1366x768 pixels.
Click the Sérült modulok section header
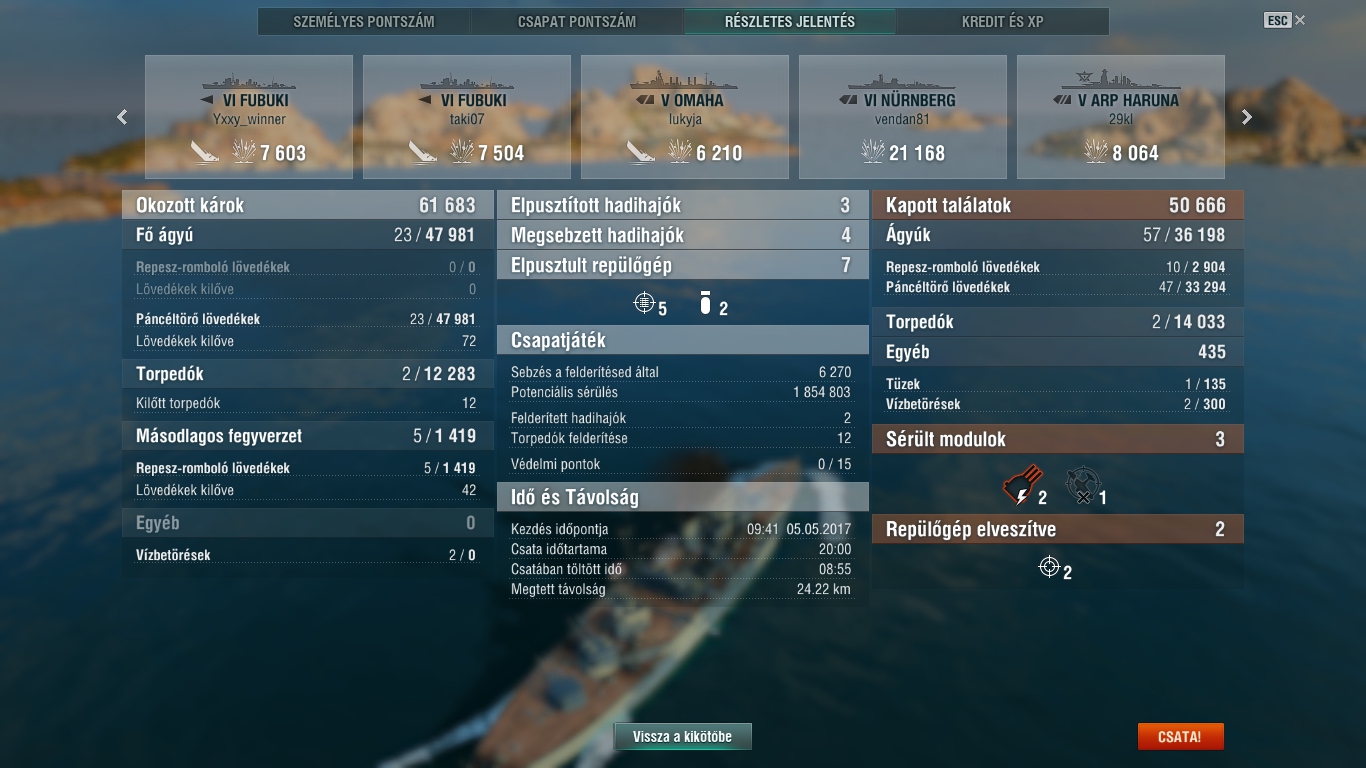click(x=1058, y=439)
